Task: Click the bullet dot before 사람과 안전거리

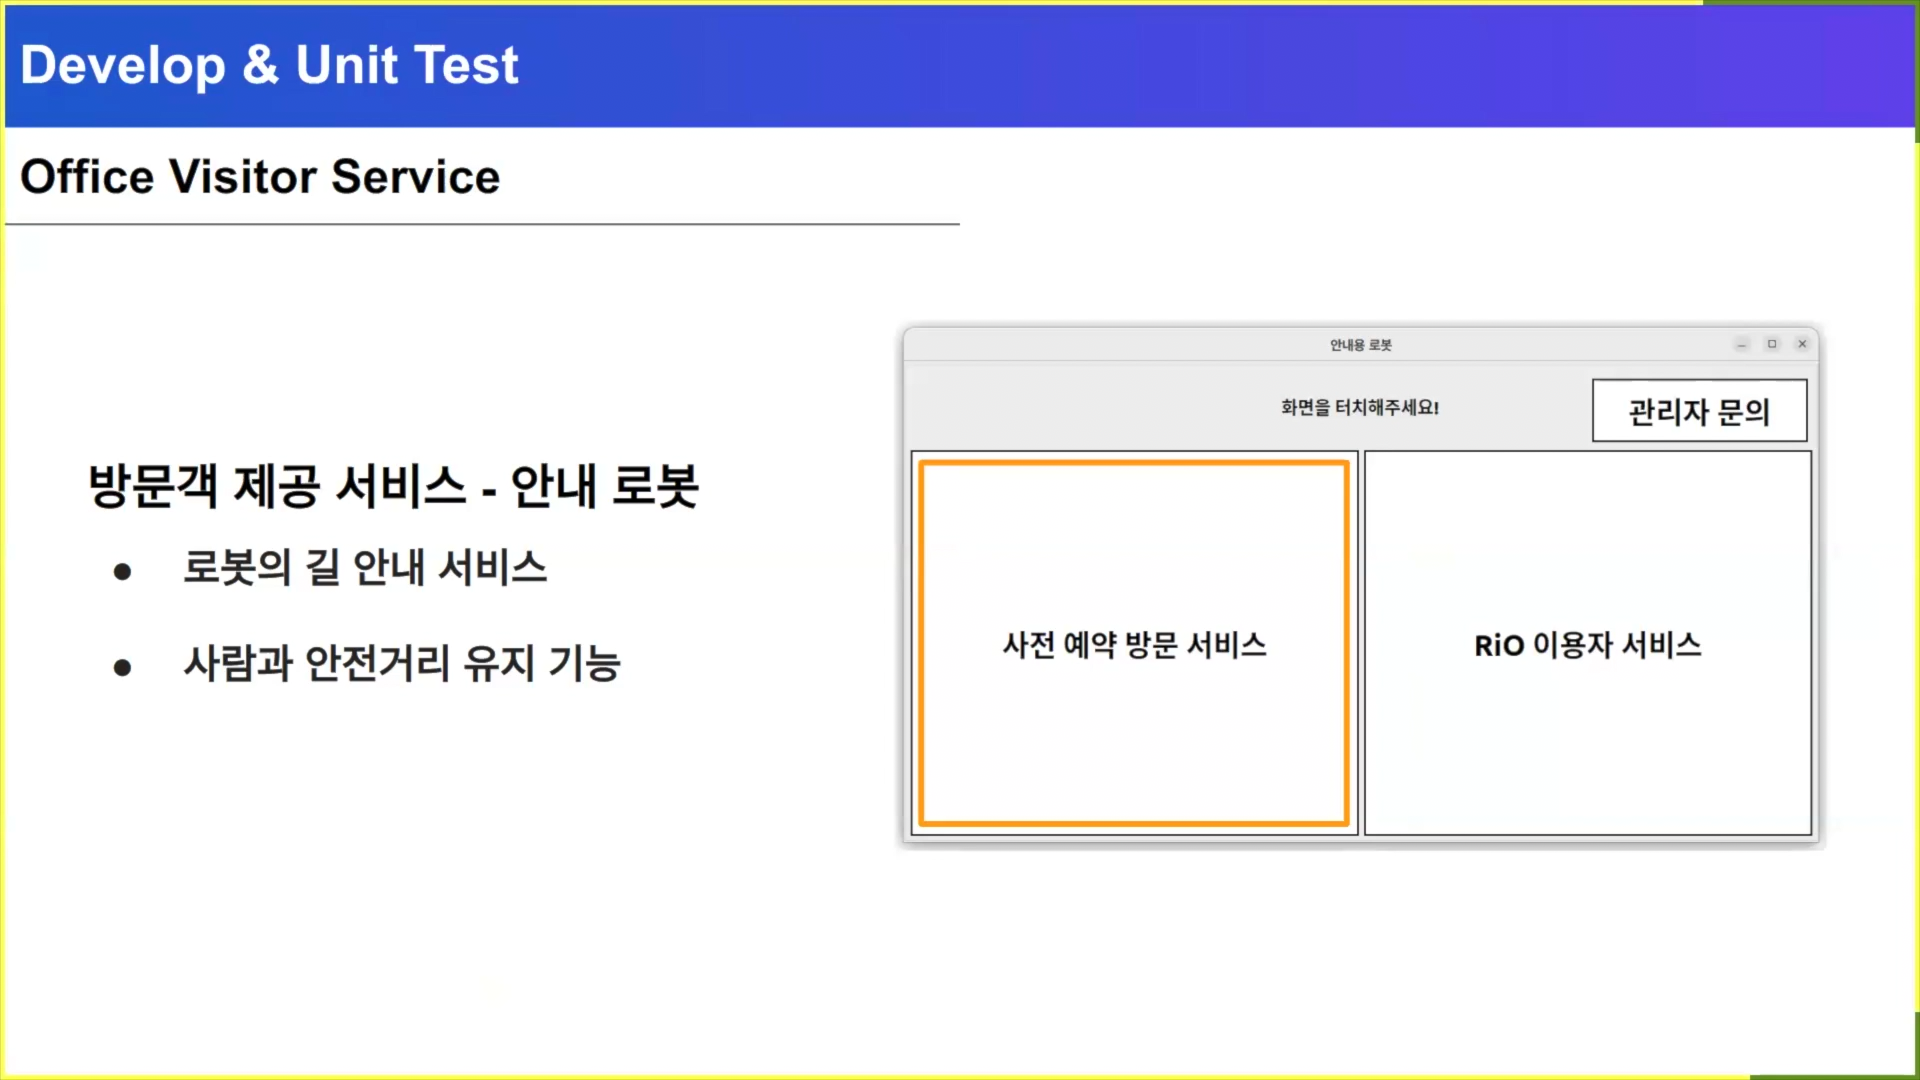Action: coord(123,667)
